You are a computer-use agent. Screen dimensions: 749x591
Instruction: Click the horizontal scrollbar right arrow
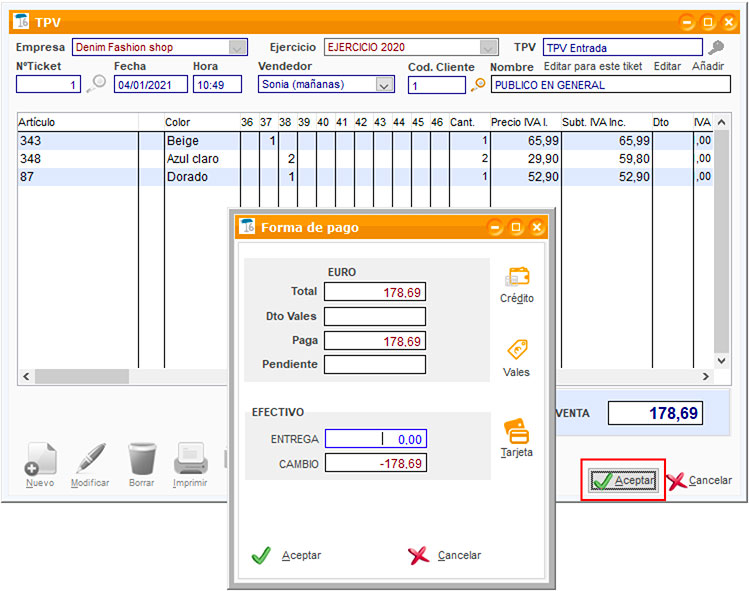[x=706, y=376]
